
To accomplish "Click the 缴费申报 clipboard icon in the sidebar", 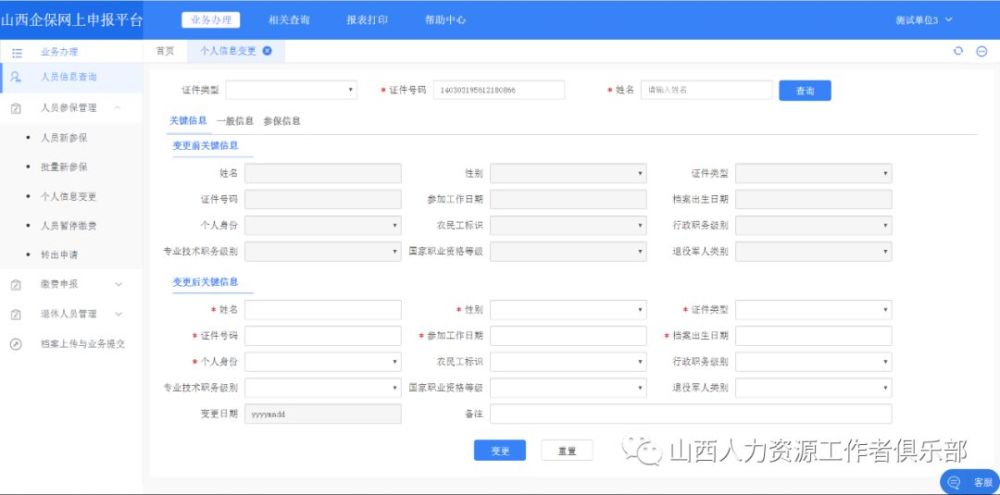I will (16, 284).
